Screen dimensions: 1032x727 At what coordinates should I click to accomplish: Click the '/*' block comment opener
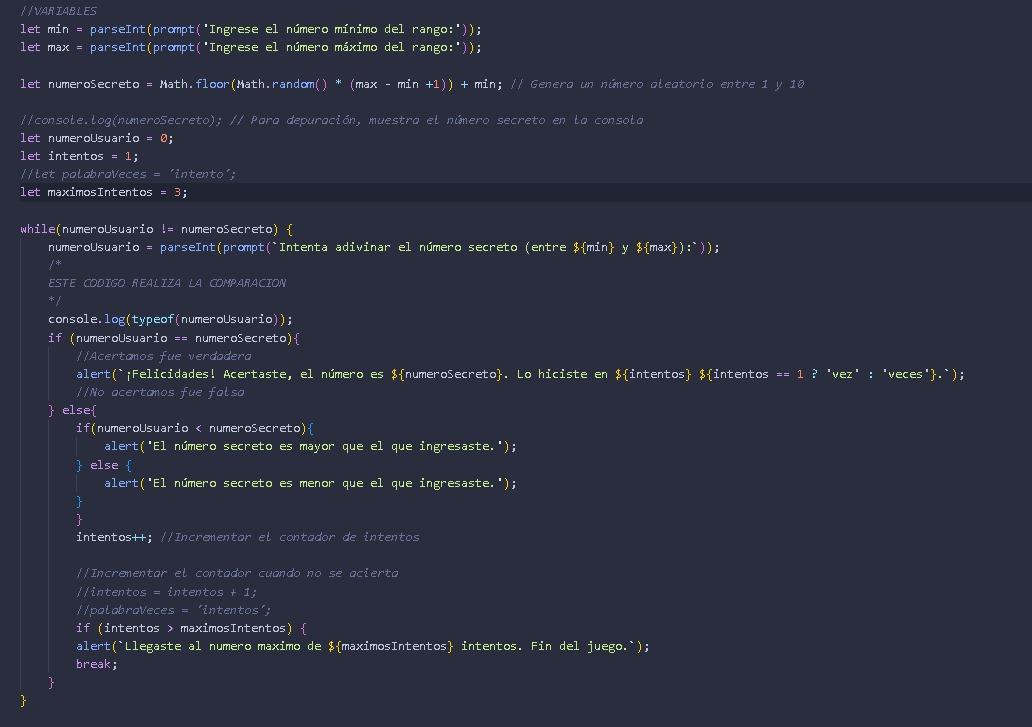pos(55,264)
